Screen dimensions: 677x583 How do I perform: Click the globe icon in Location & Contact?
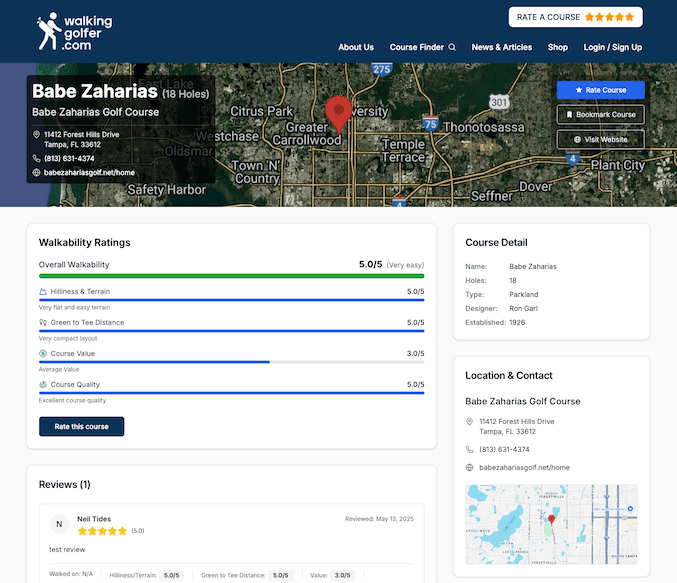pyautogui.click(x=469, y=468)
